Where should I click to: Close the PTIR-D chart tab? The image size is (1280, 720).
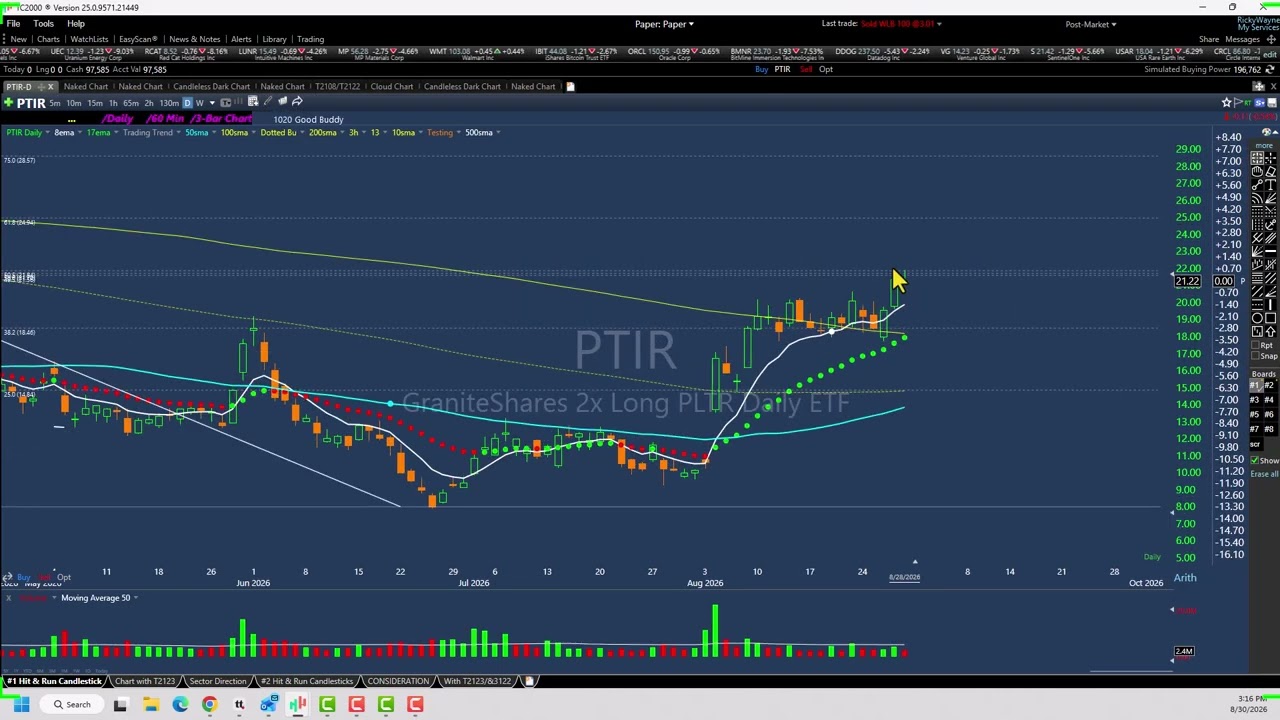tap(50, 86)
